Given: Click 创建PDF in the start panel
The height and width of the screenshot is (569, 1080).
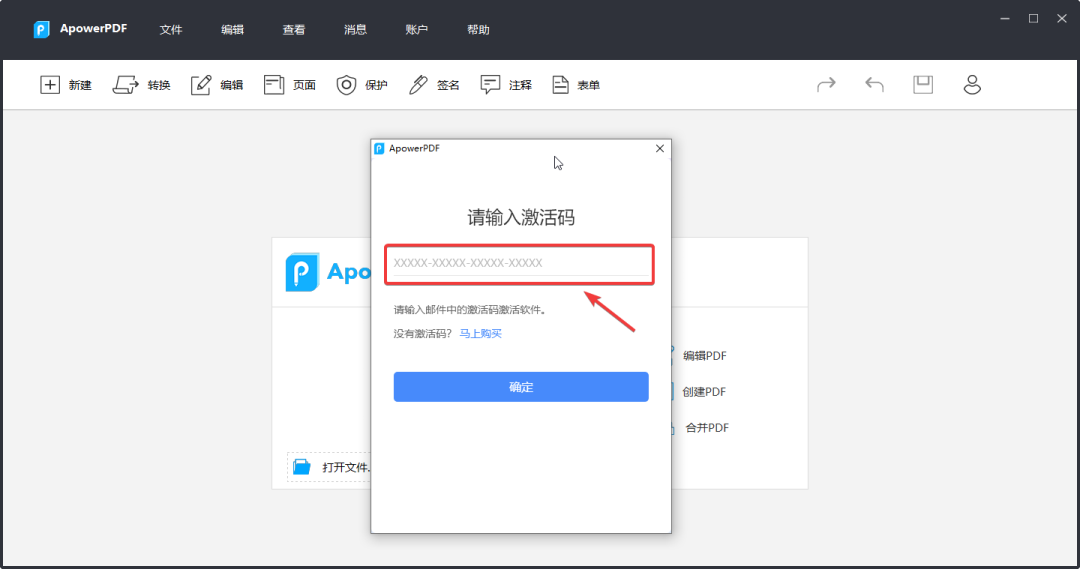Looking at the screenshot, I should 704,392.
